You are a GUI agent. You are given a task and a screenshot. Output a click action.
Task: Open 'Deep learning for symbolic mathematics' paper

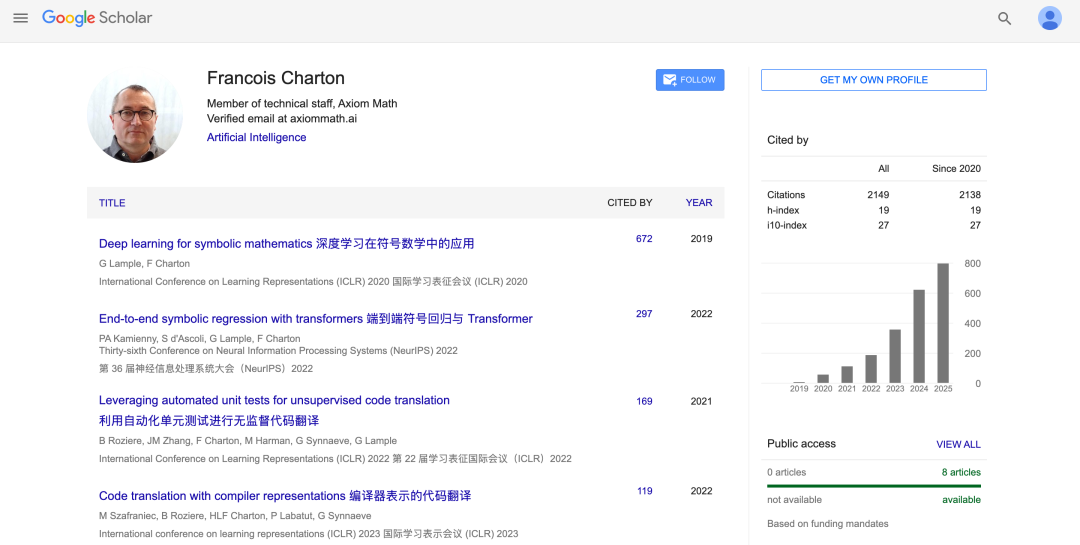click(286, 243)
